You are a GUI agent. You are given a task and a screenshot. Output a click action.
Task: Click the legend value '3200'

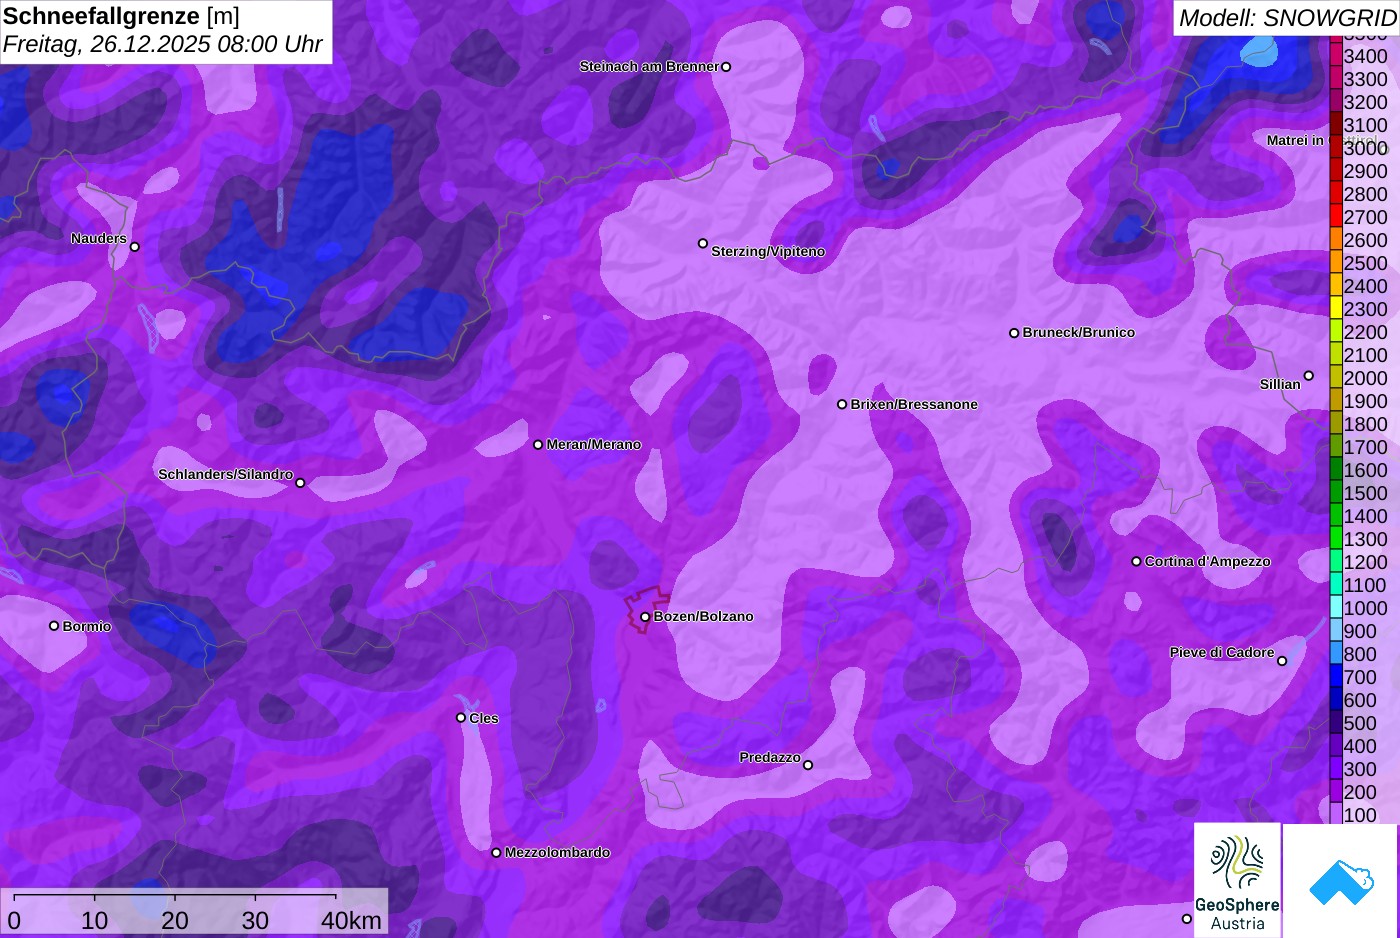[x=1365, y=102]
